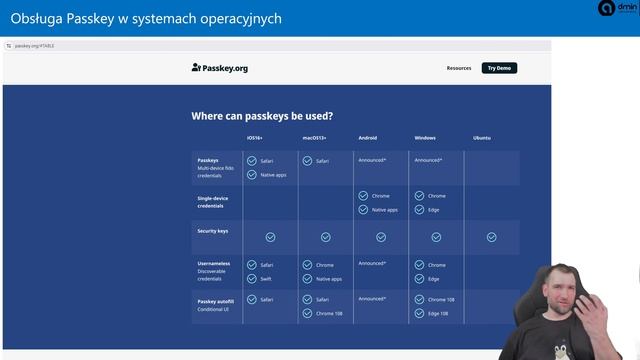Click the site settings icon in address bar
This screenshot has height=360, width=640.
9,46
